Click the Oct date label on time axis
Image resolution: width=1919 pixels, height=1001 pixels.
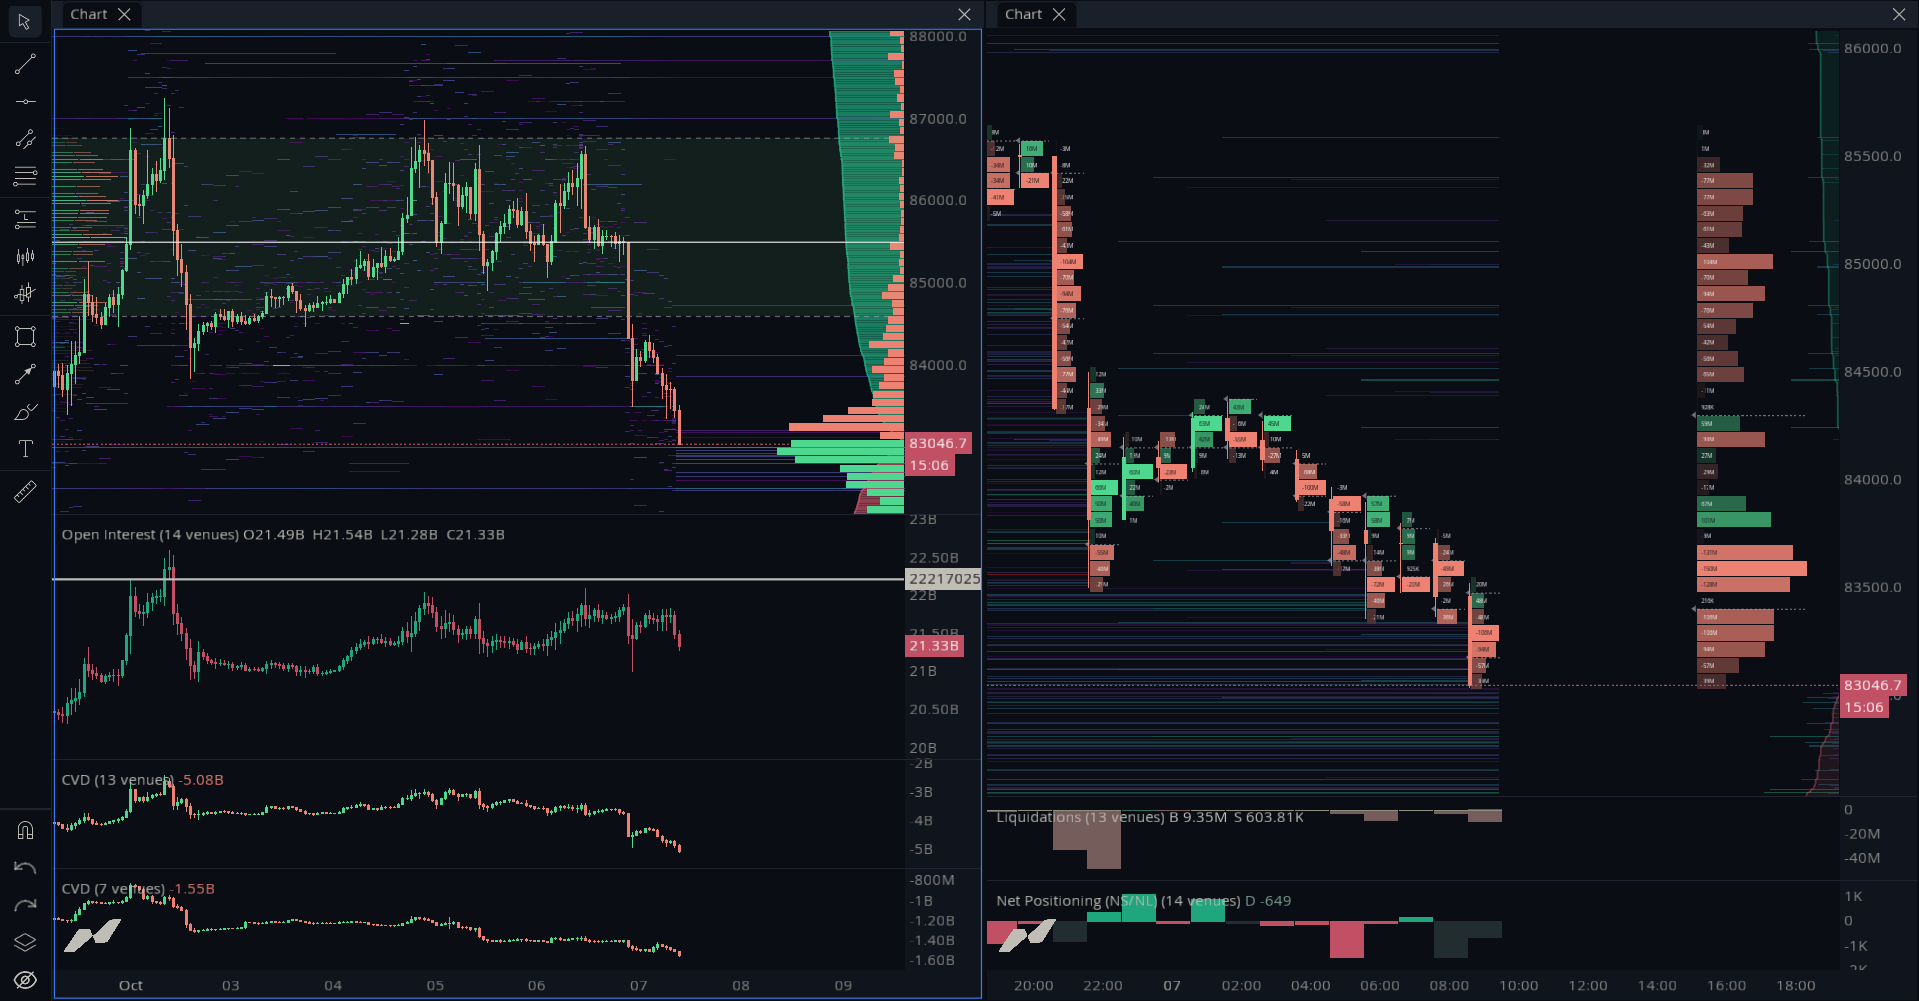click(131, 985)
